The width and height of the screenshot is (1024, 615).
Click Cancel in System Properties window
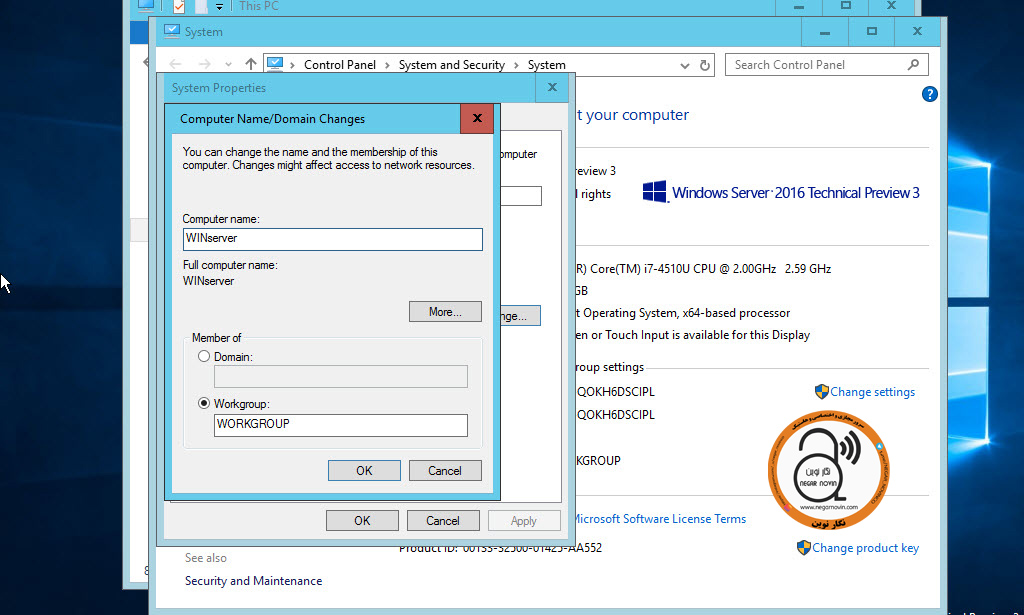(443, 520)
